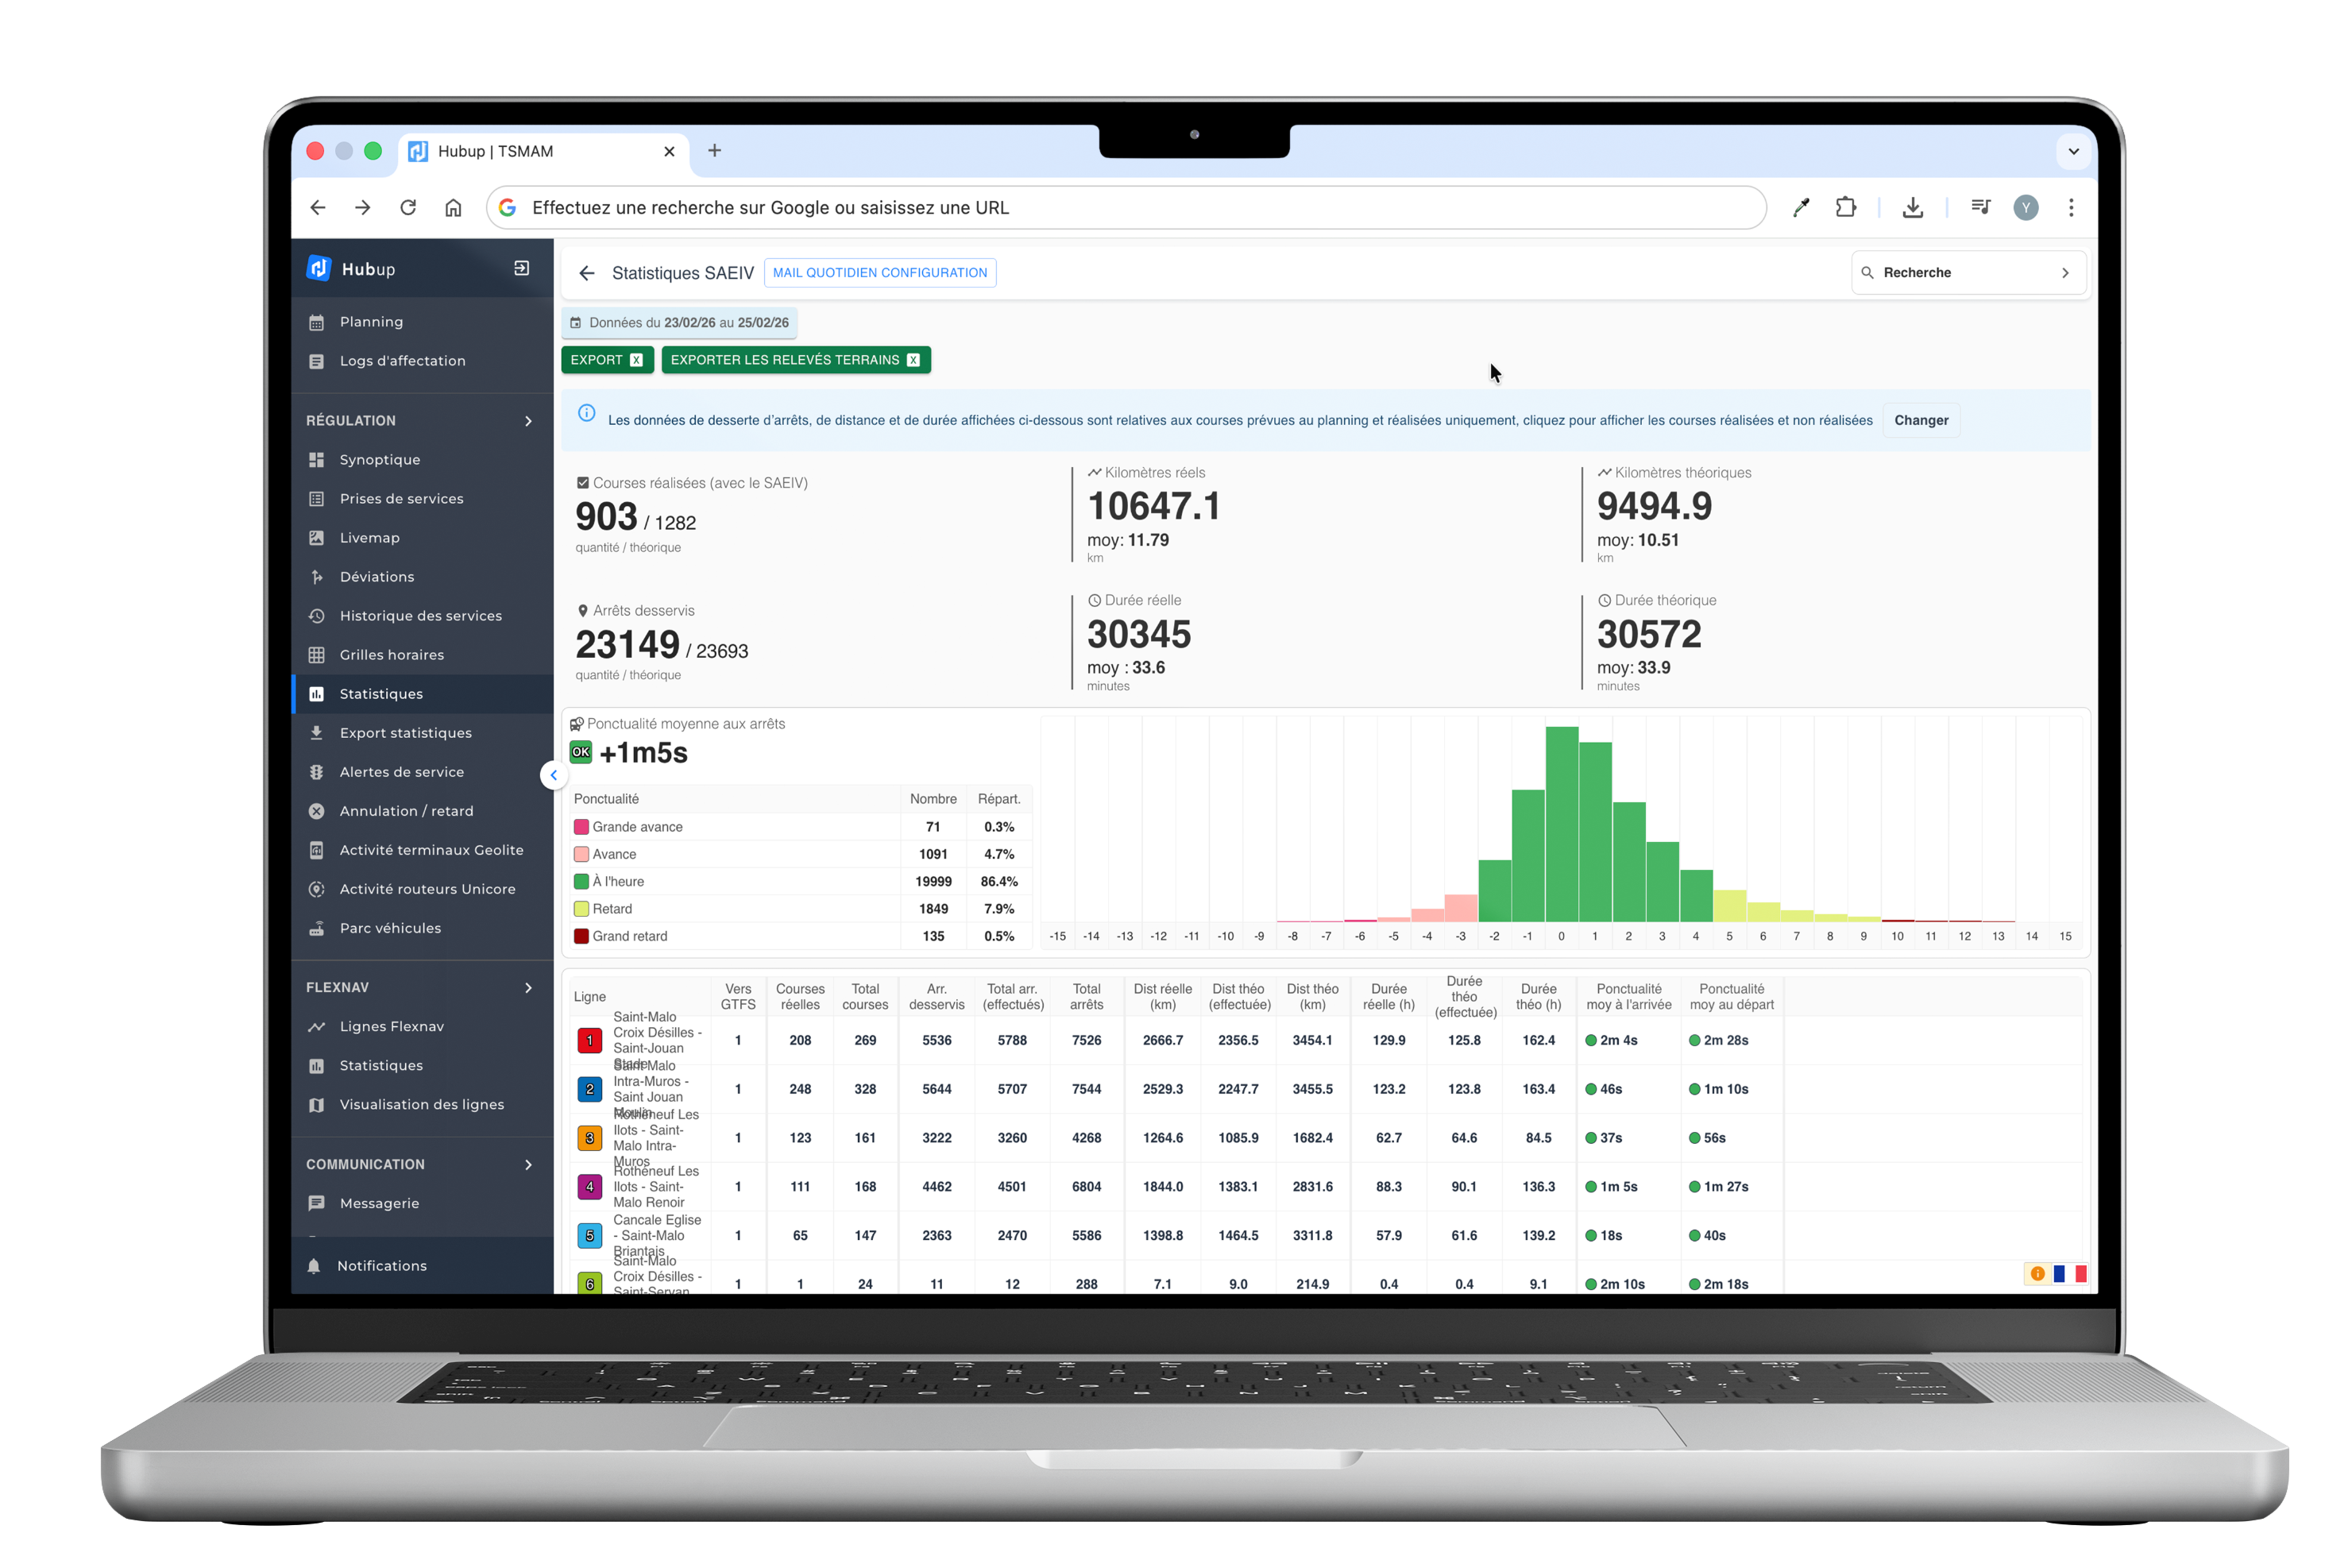Expand the RÉGULATION section chevron
The image size is (2352, 1568).
[528, 421]
